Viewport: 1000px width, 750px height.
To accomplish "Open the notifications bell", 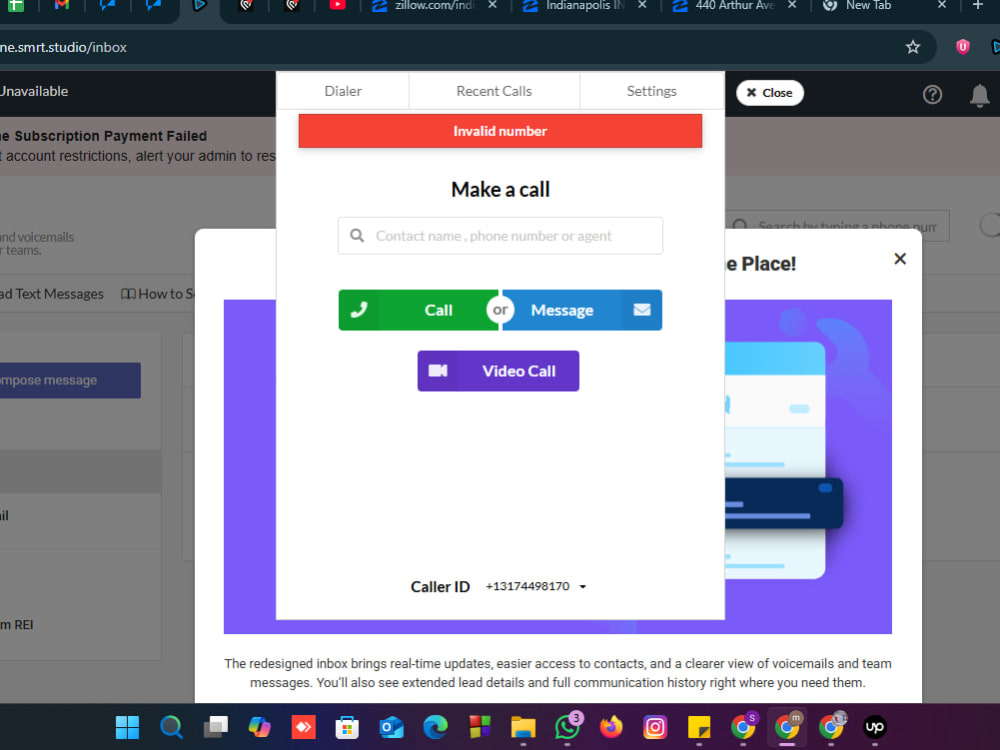I will (x=979, y=95).
